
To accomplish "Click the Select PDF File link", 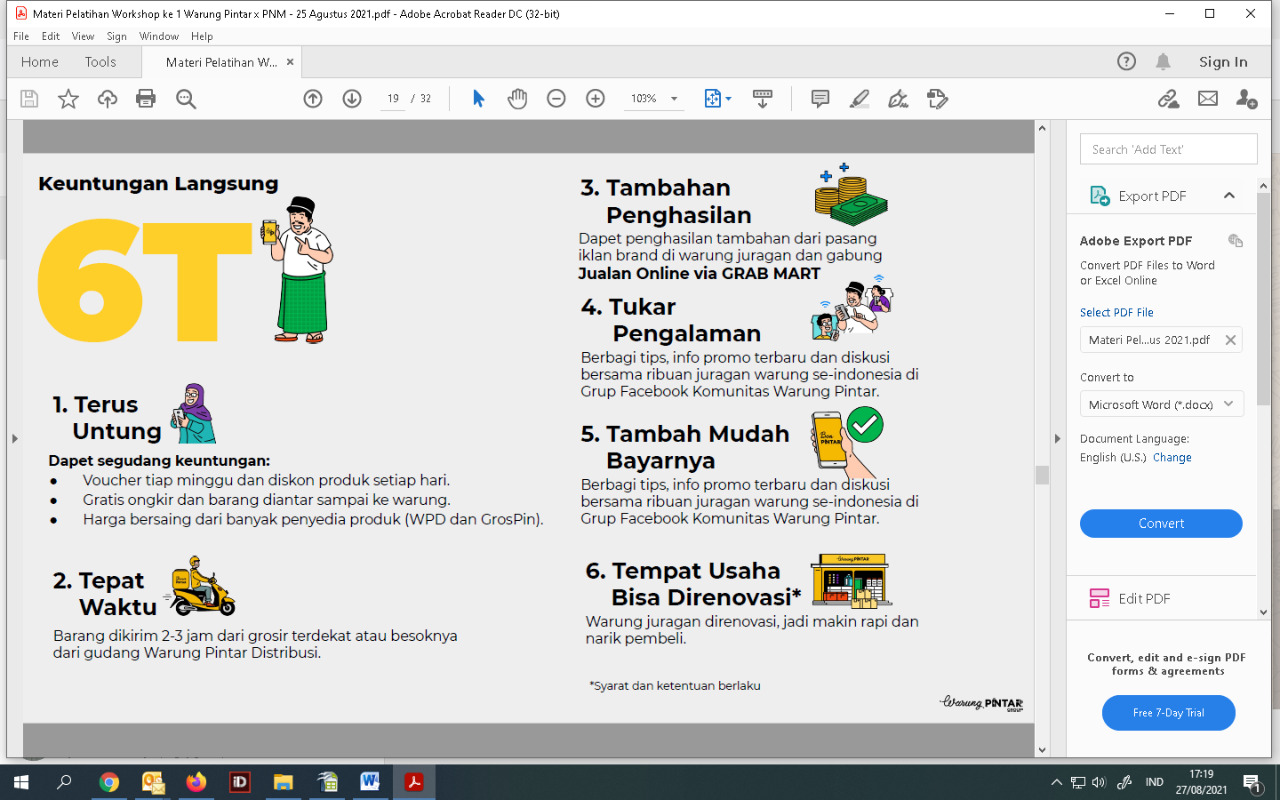I will point(1116,312).
